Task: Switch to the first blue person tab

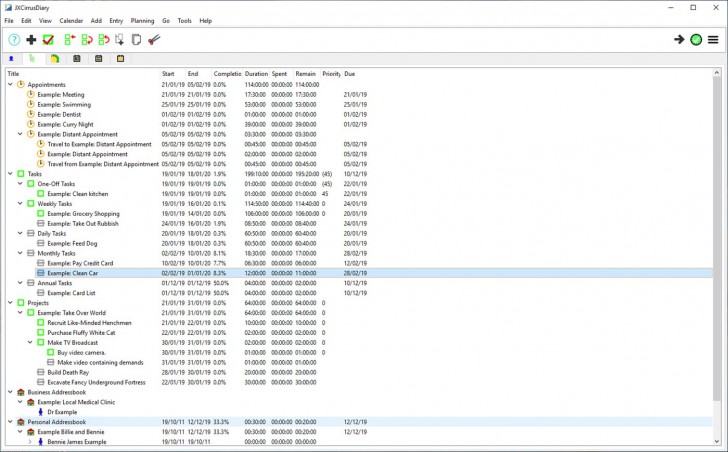Action: pos(11,59)
